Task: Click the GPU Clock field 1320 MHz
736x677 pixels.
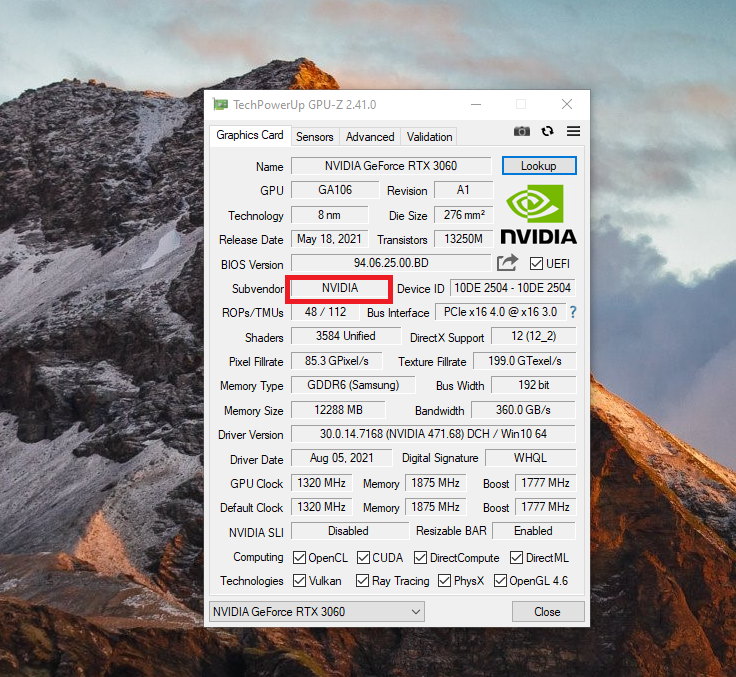Action: (x=322, y=483)
